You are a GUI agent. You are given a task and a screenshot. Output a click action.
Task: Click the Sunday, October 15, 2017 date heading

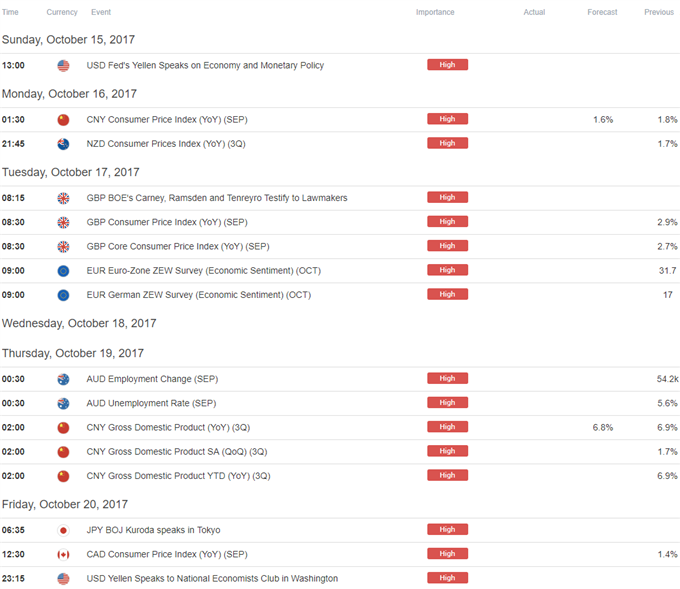(x=69, y=40)
